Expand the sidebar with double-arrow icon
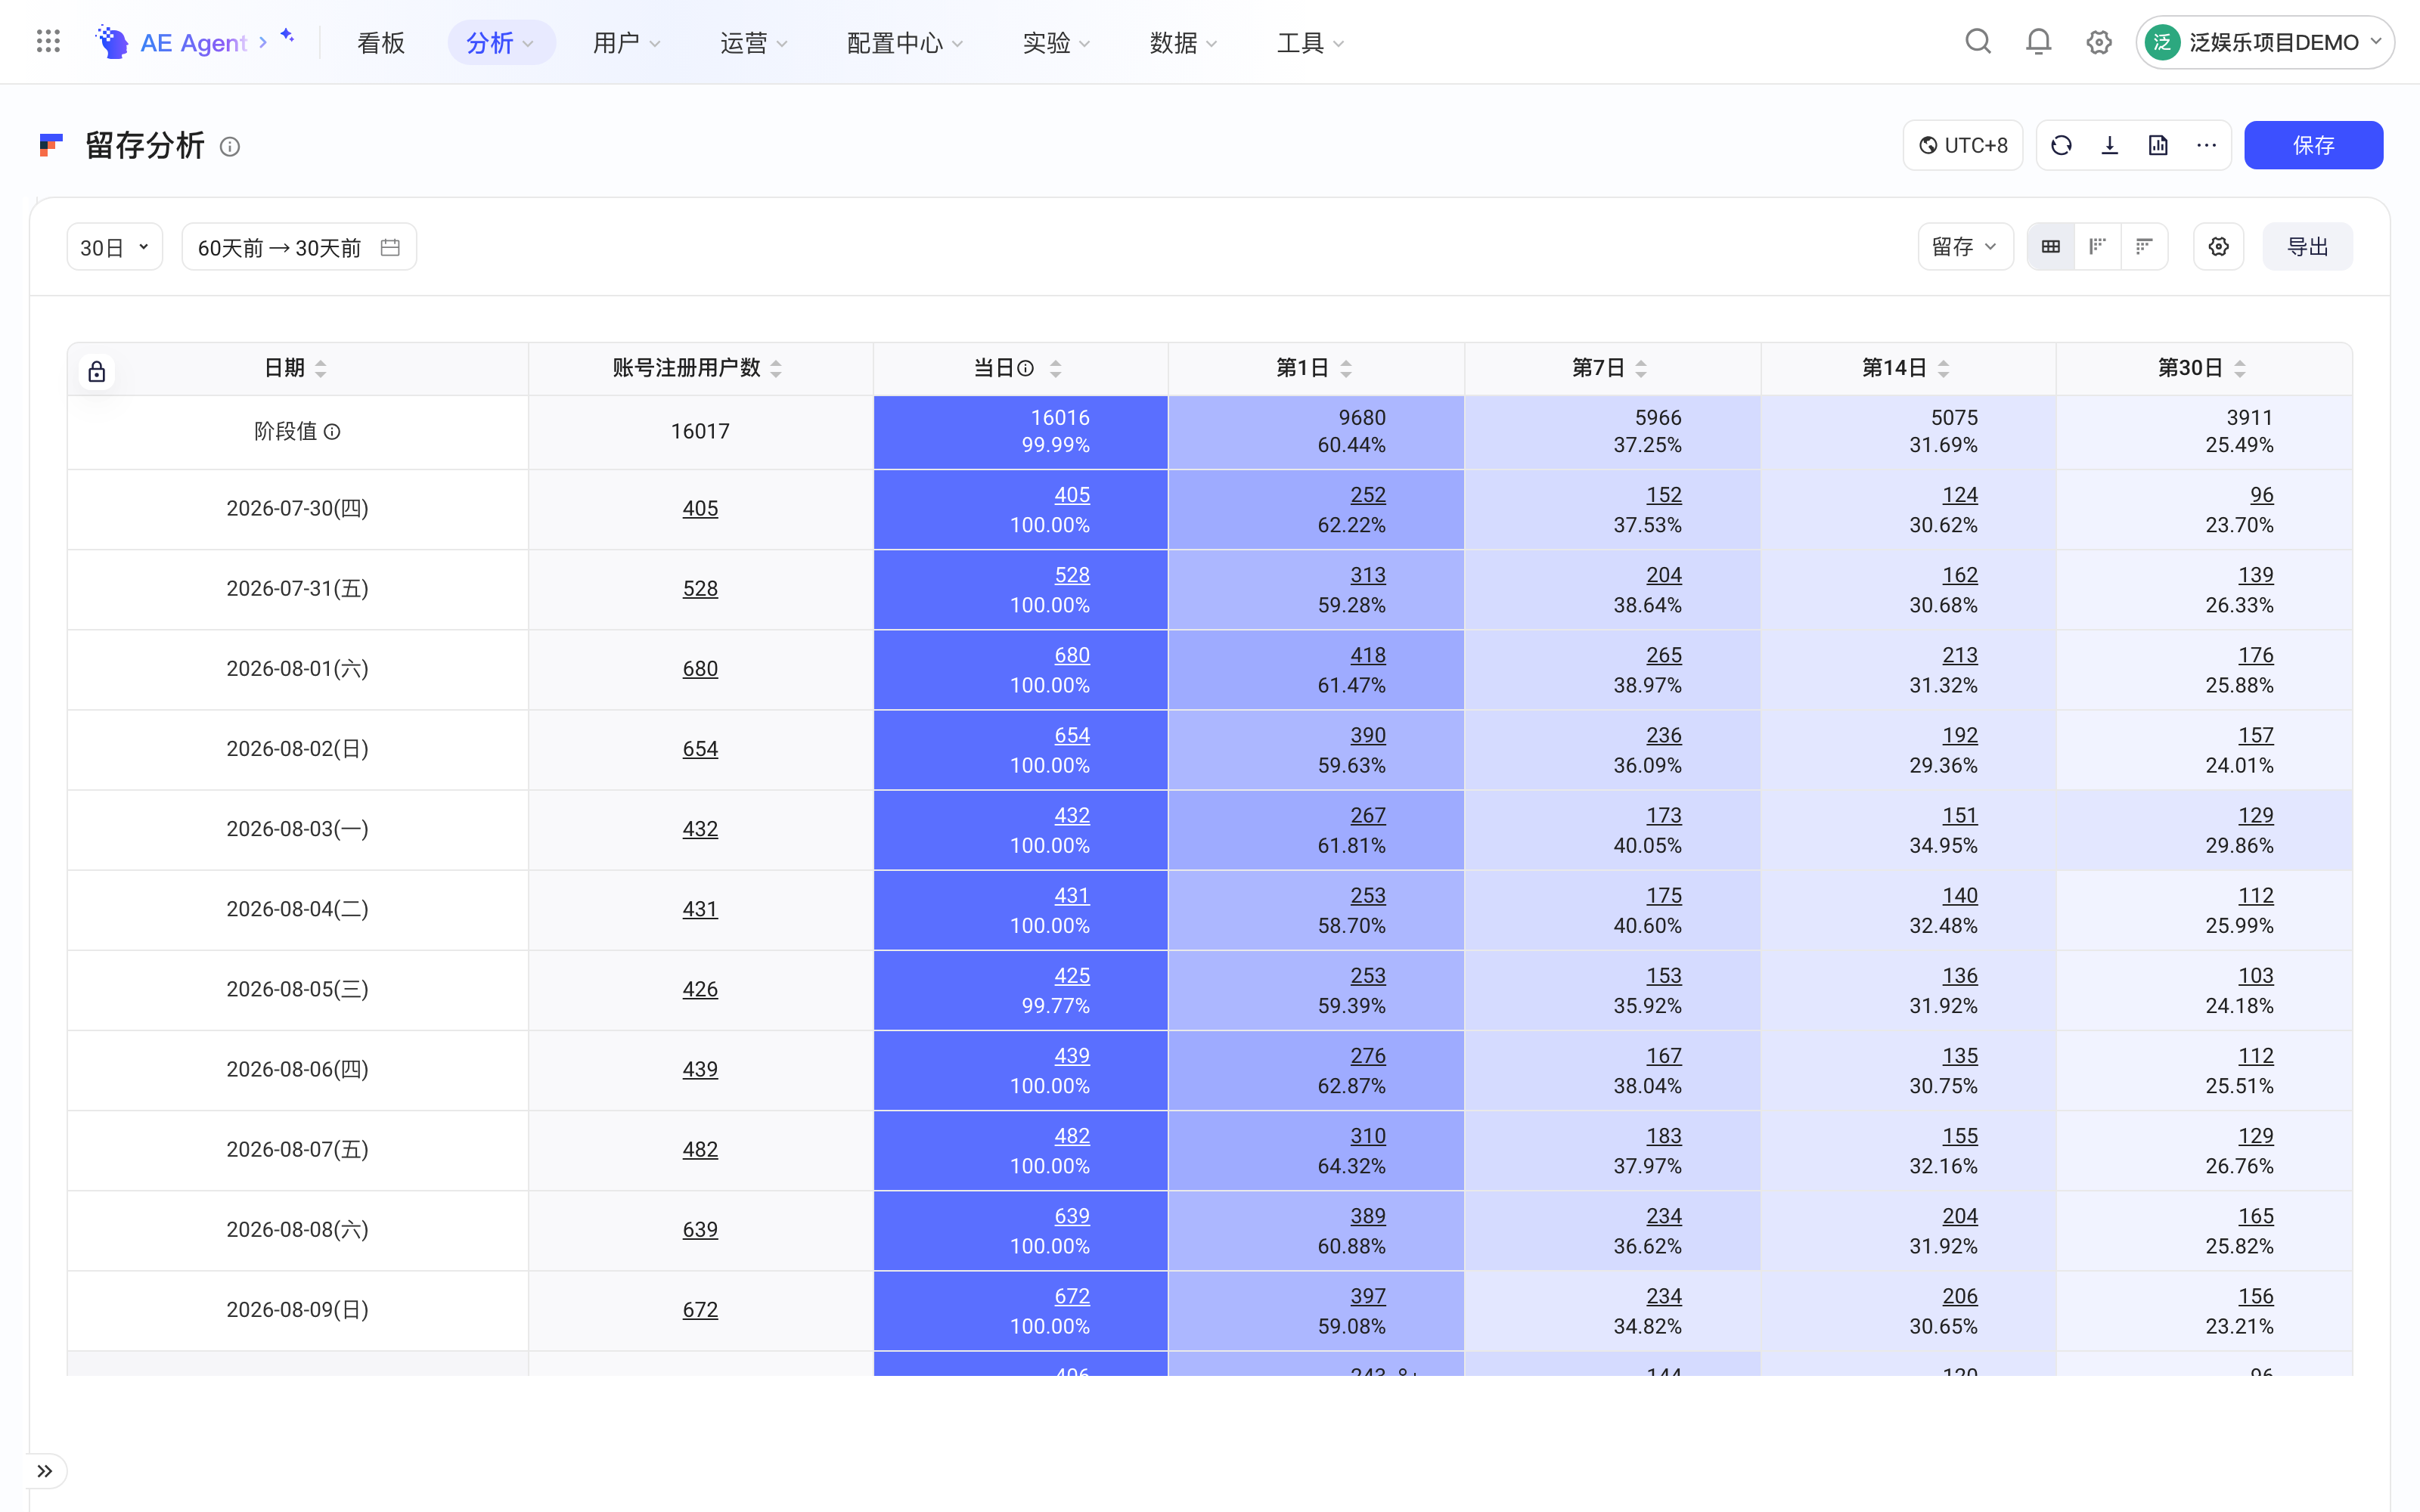This screenshot has height=1512, width=2420. pos(45,1471)
